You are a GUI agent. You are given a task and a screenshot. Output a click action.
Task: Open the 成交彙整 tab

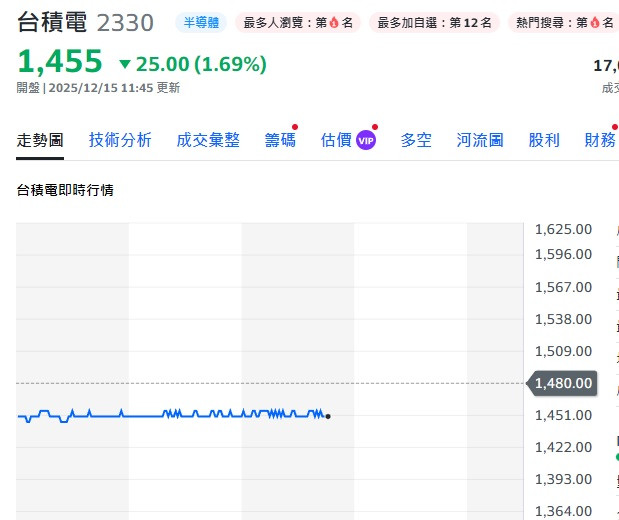click(x=208, y=140)
